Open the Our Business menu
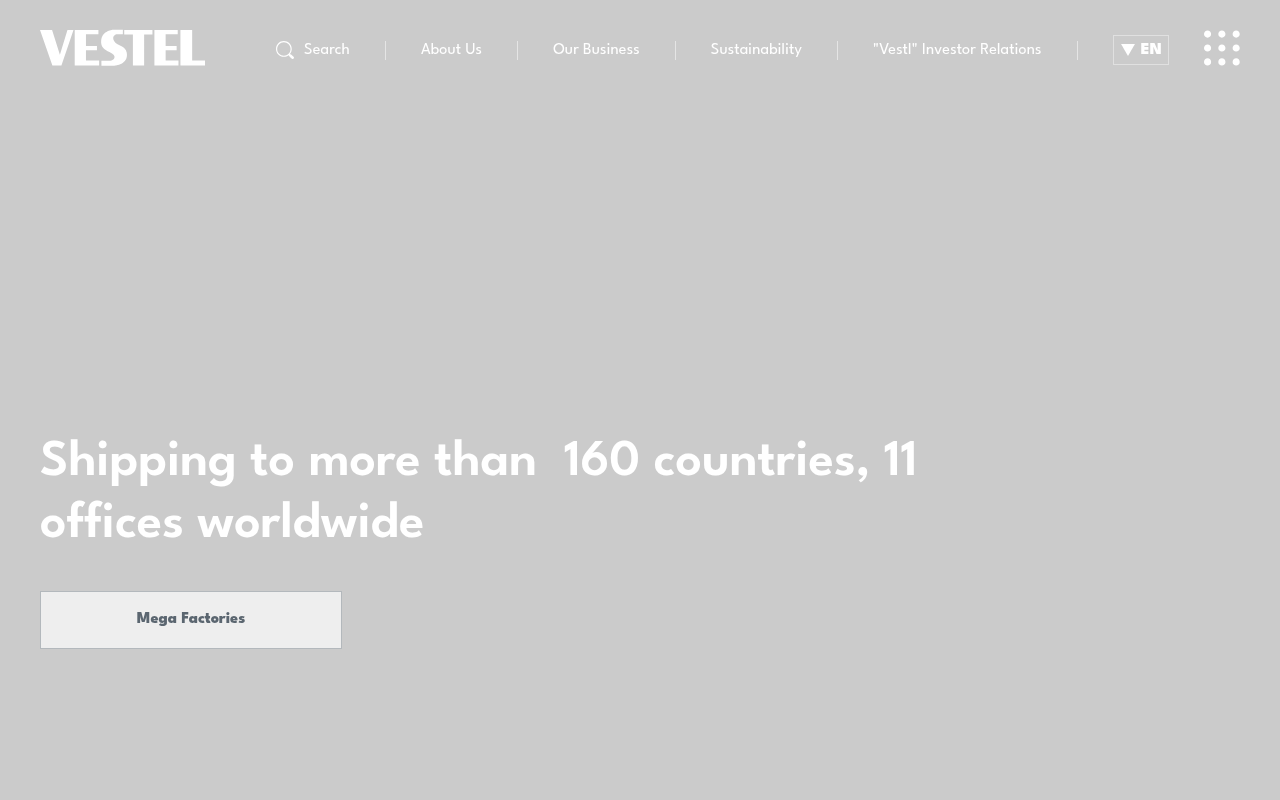1280x800 pixels. [x=596, y=50]
